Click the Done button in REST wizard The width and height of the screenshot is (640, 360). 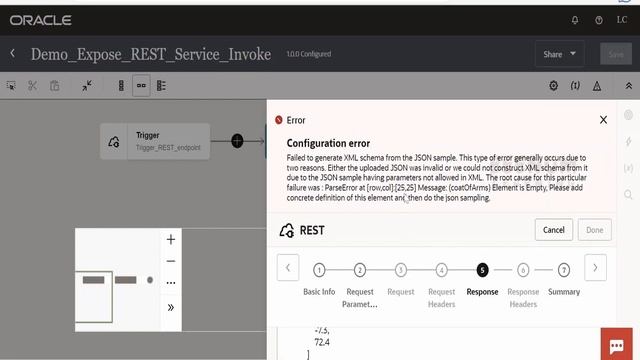(595, 230)
